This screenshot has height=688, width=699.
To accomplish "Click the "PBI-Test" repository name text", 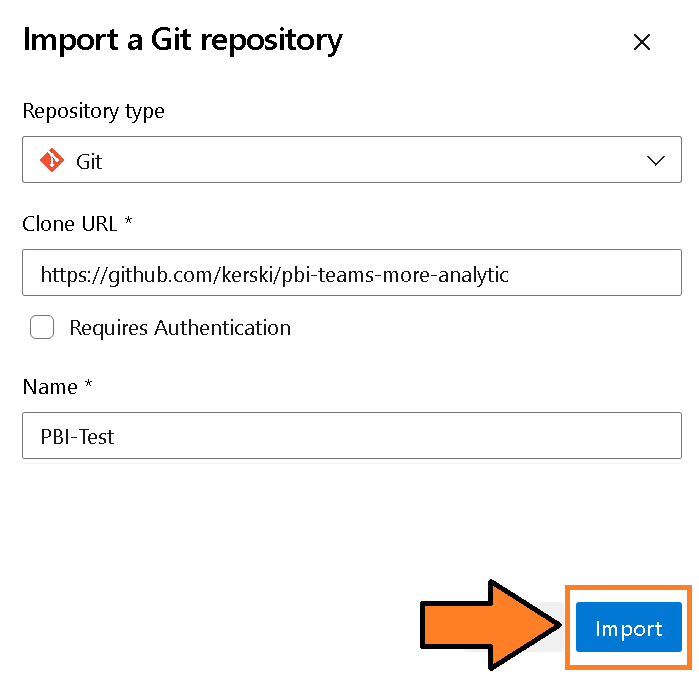I will 78,436.
